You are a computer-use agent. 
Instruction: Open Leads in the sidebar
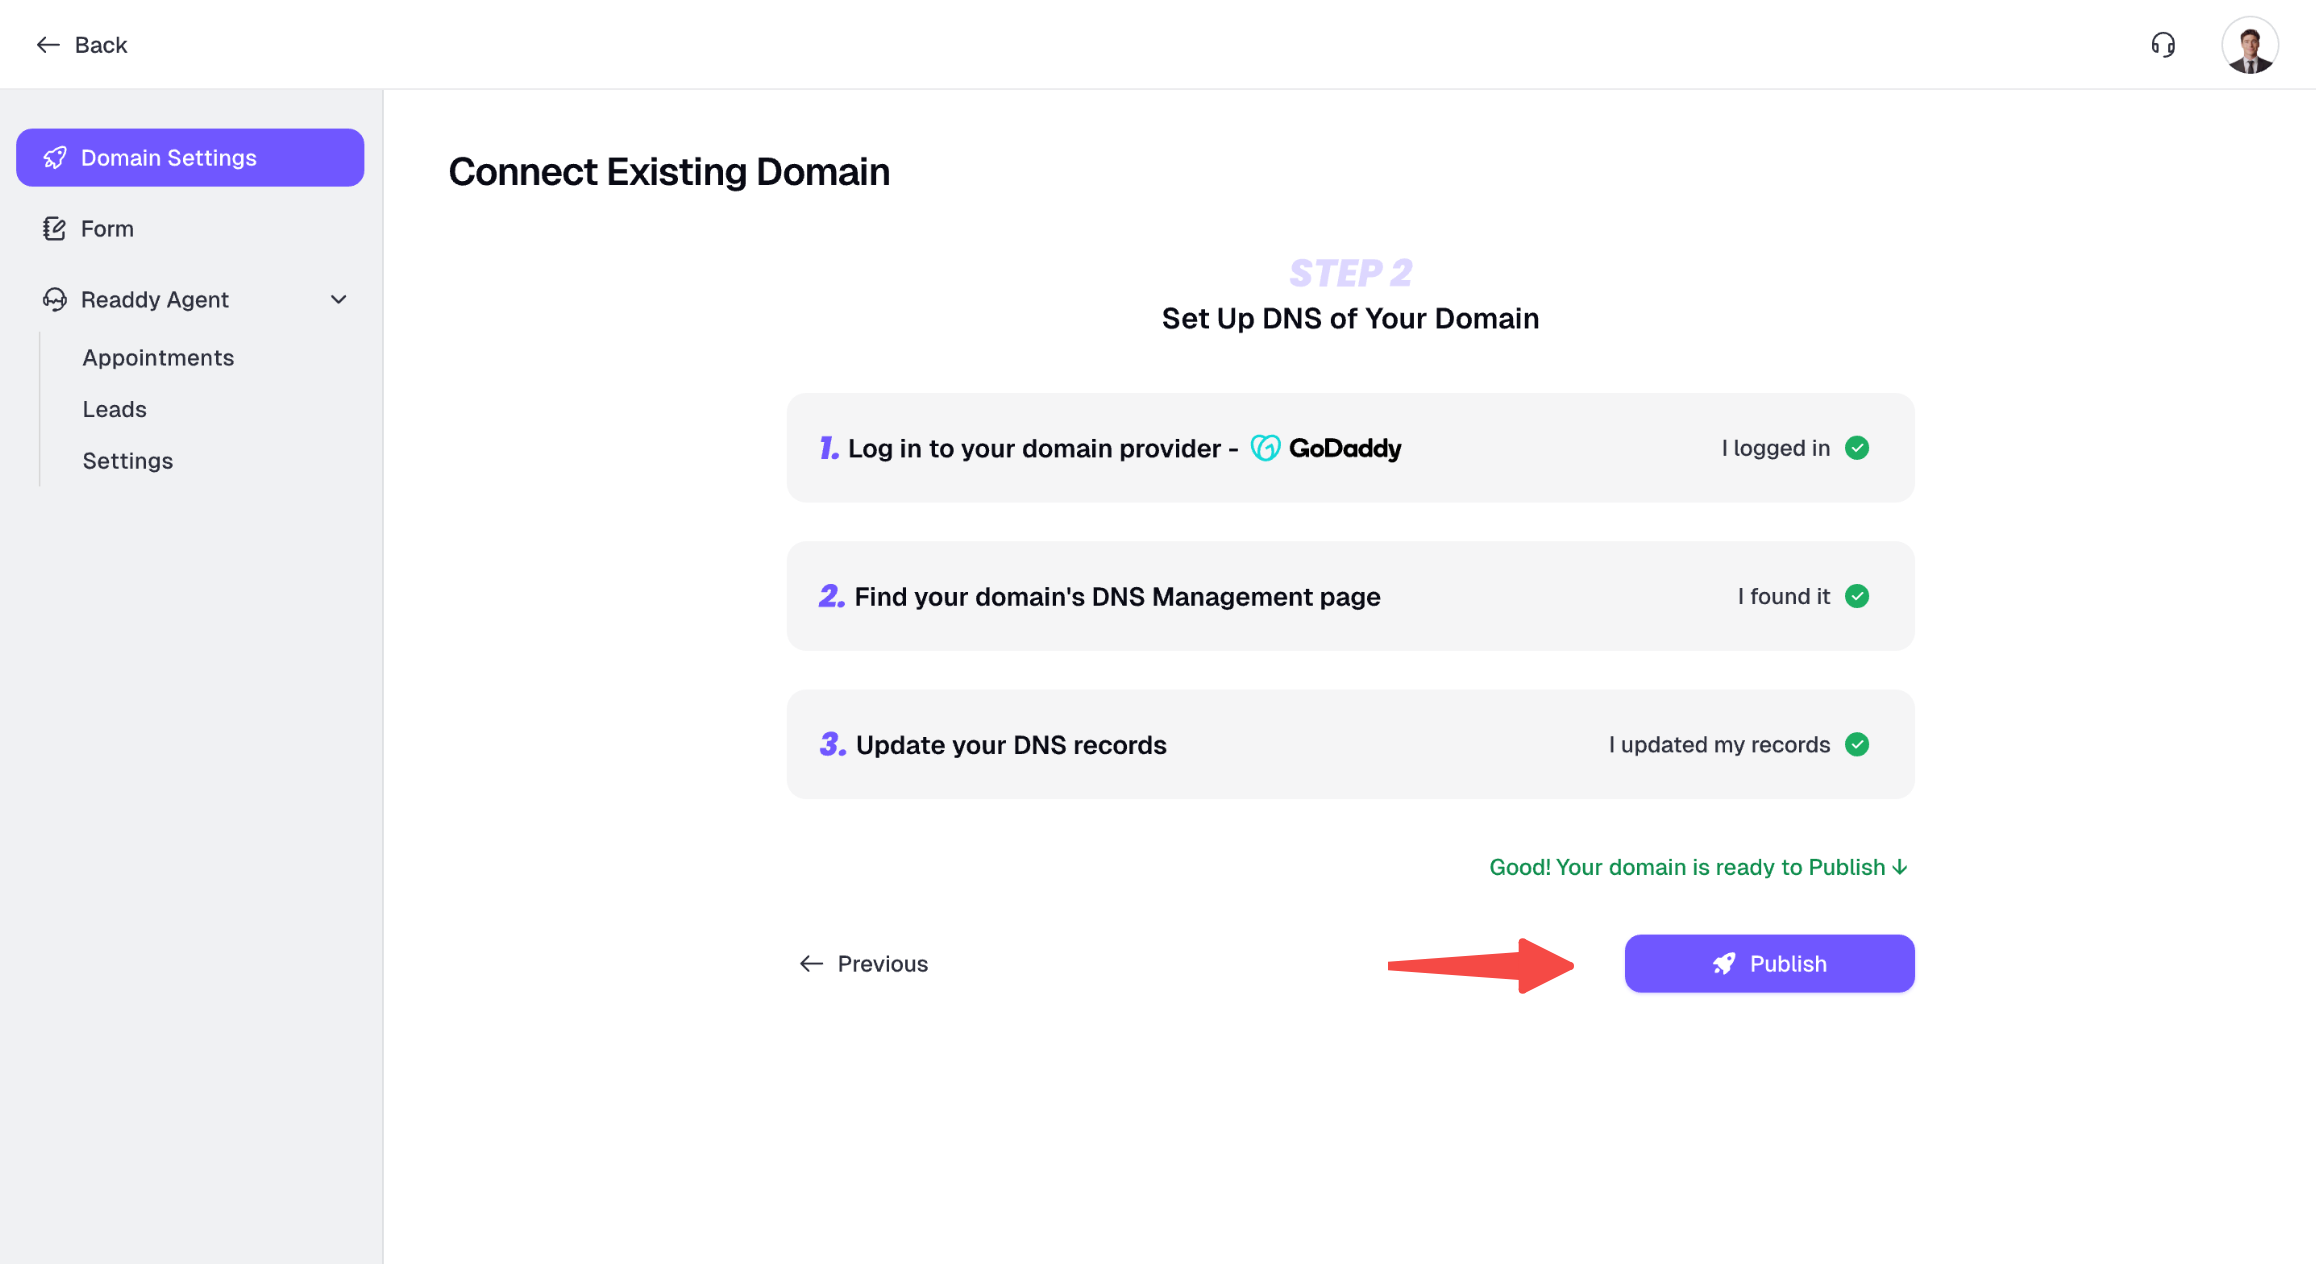tap(114, 410)
